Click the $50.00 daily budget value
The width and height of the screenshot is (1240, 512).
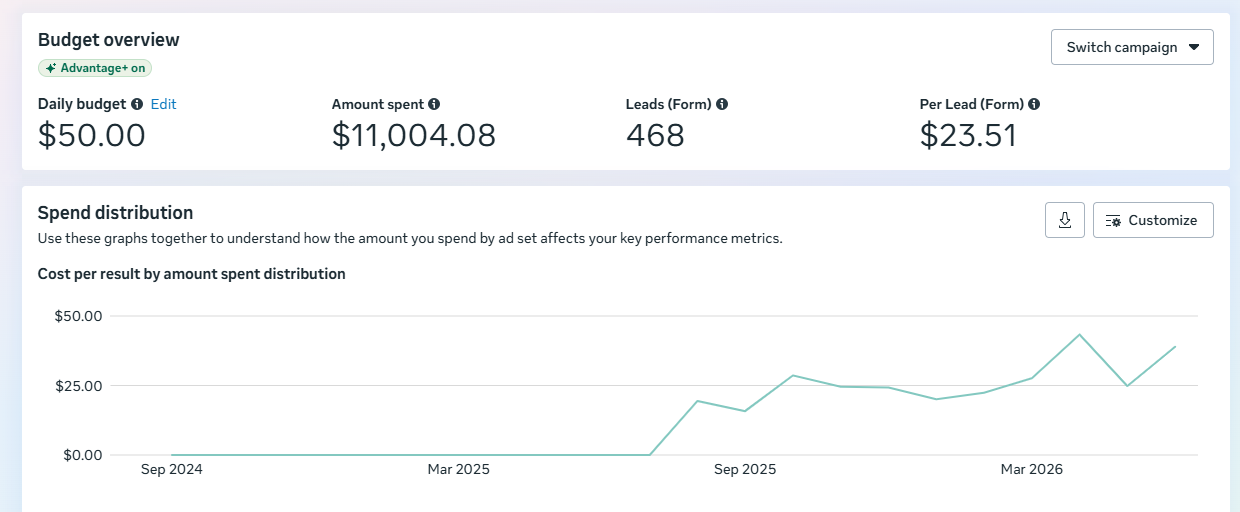click(x=92, y=135)
